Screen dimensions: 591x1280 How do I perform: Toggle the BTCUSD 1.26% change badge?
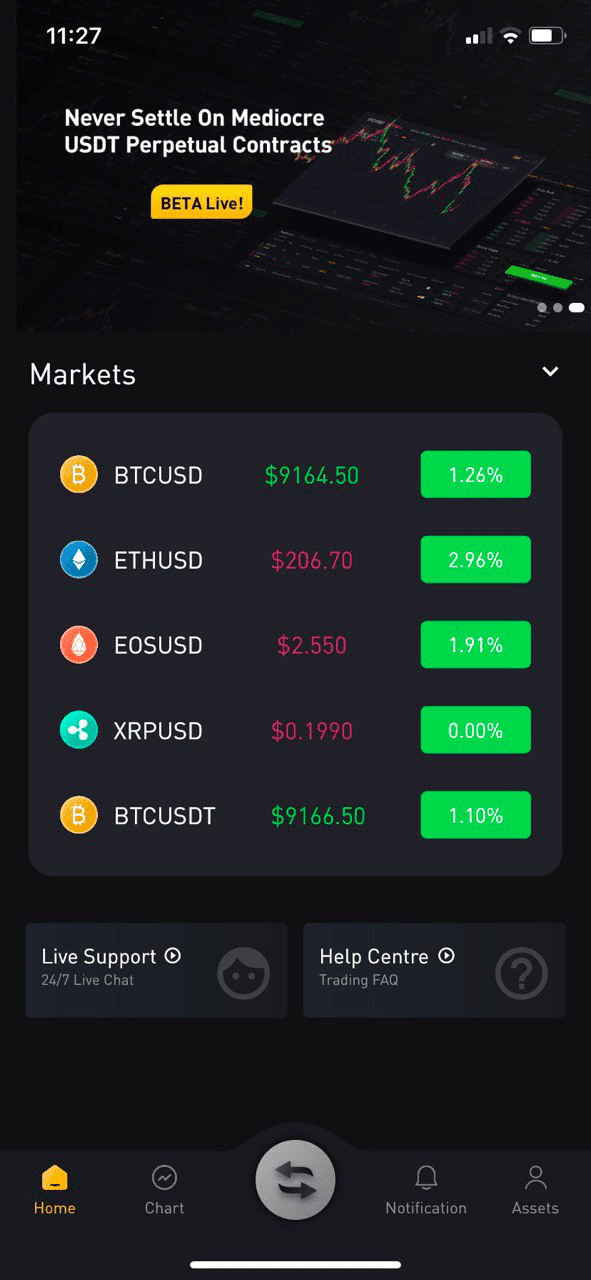point(475,474)
